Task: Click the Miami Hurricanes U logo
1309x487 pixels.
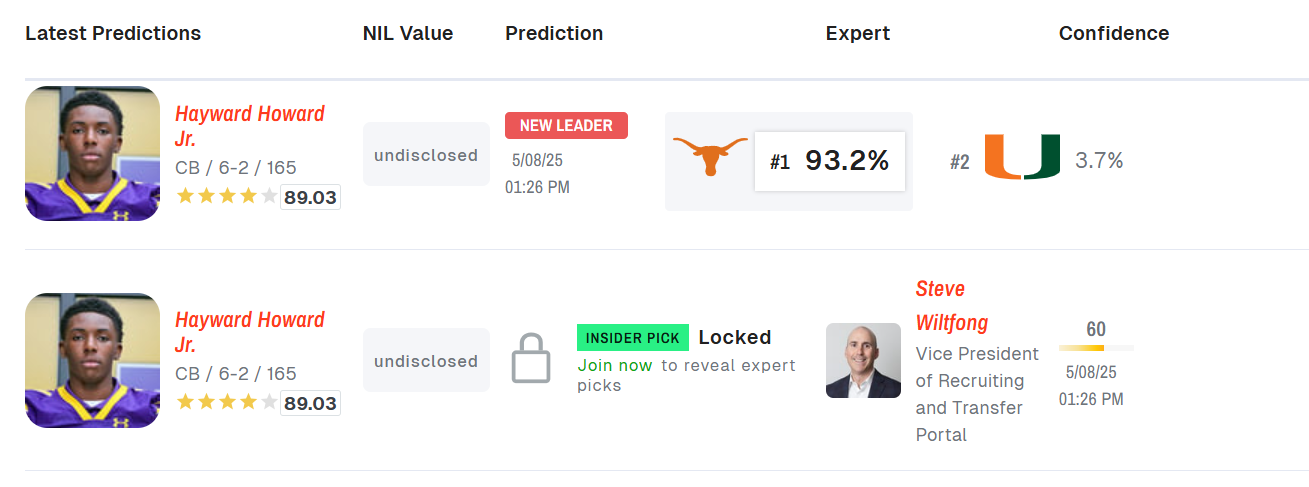Action: 1022,157
